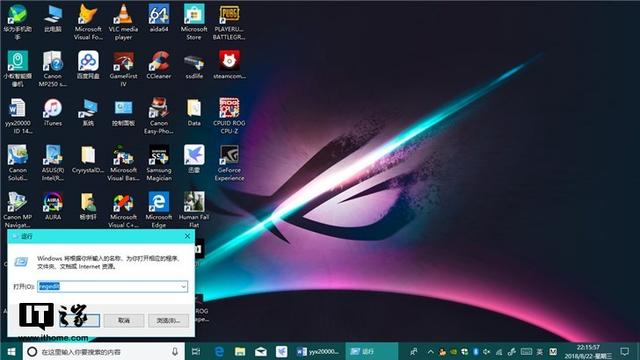Select the GeForce Experience desktop icon
Screen dimensions: 640x360
coord(229,163)
